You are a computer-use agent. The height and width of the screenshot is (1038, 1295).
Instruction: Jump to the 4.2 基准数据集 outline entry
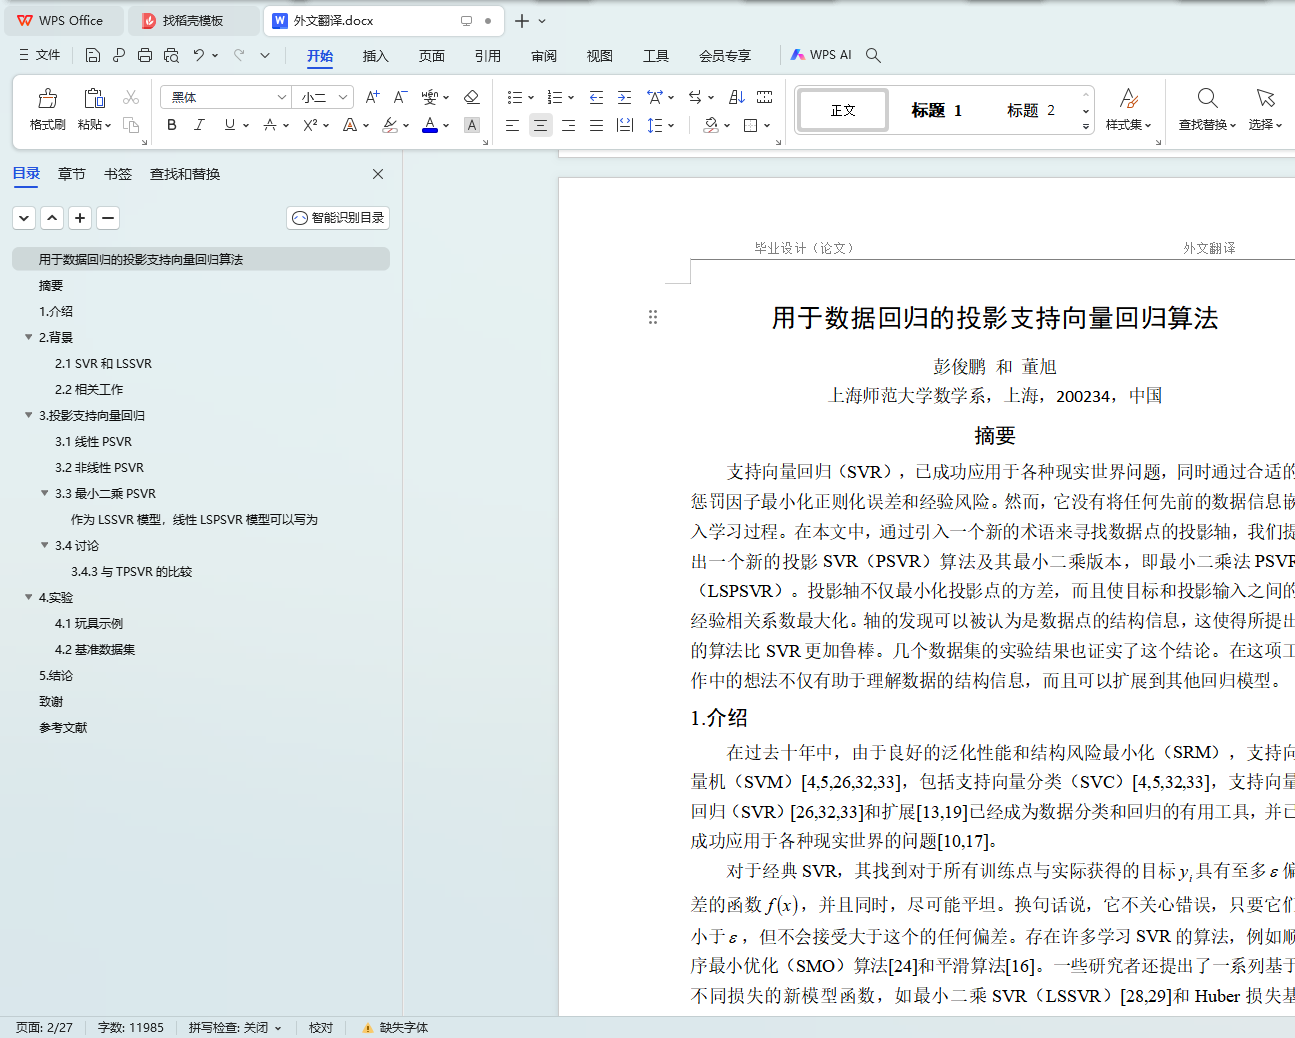tap(95, 649)
